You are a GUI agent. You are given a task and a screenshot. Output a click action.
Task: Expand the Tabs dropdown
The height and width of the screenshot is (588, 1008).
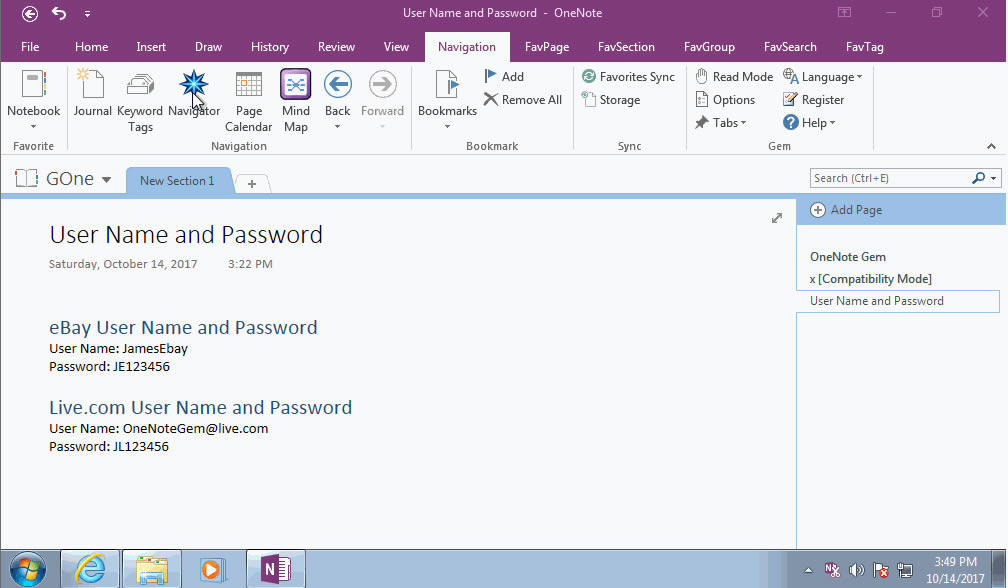pos(722,123)
